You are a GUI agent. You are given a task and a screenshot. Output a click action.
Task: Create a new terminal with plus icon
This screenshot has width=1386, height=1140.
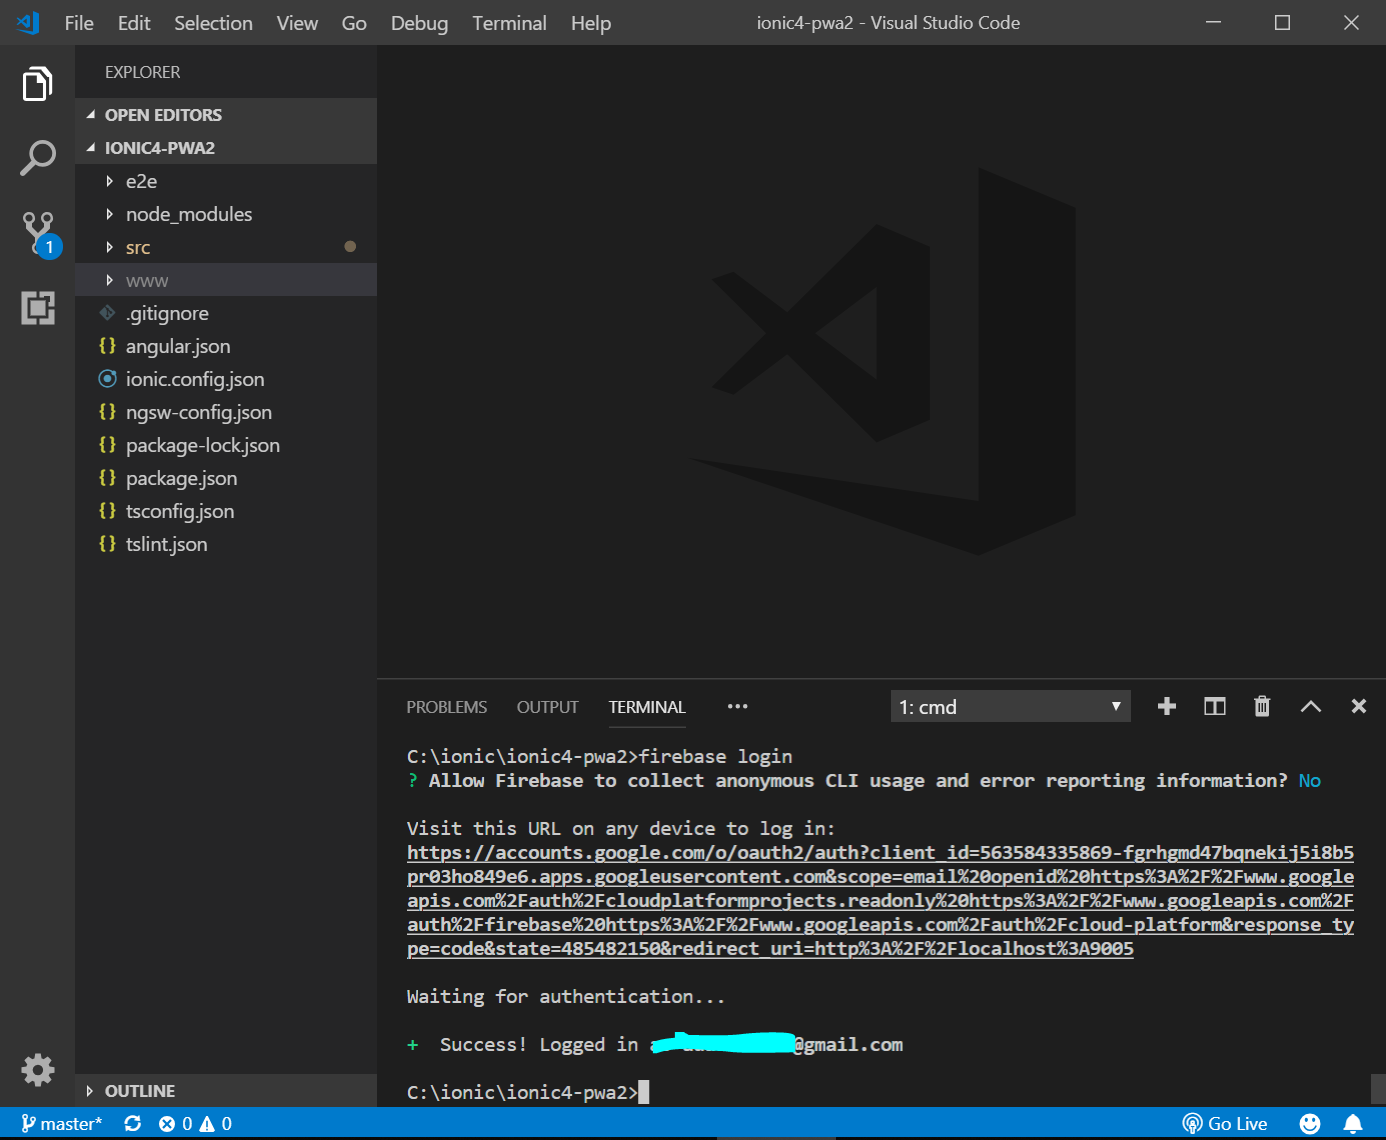1166,707
